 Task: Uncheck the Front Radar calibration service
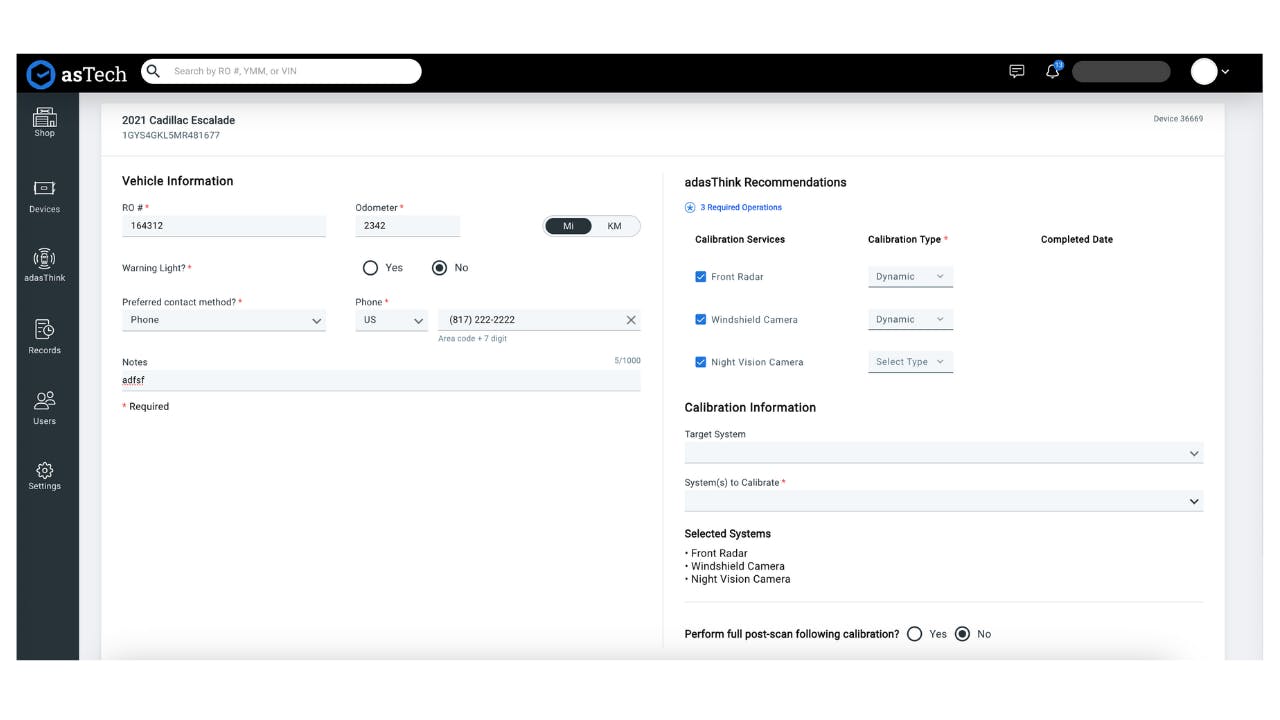701,276
